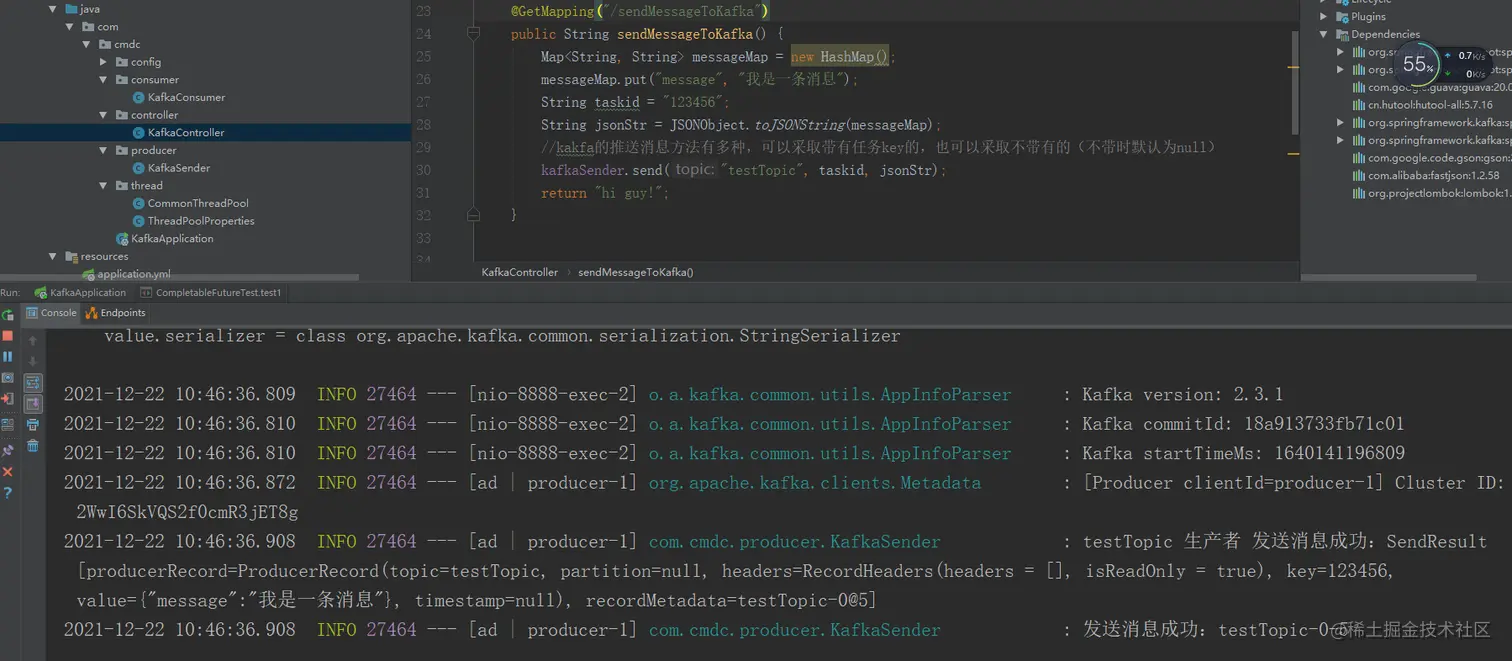Jump down the stack trace arrow

33,361
